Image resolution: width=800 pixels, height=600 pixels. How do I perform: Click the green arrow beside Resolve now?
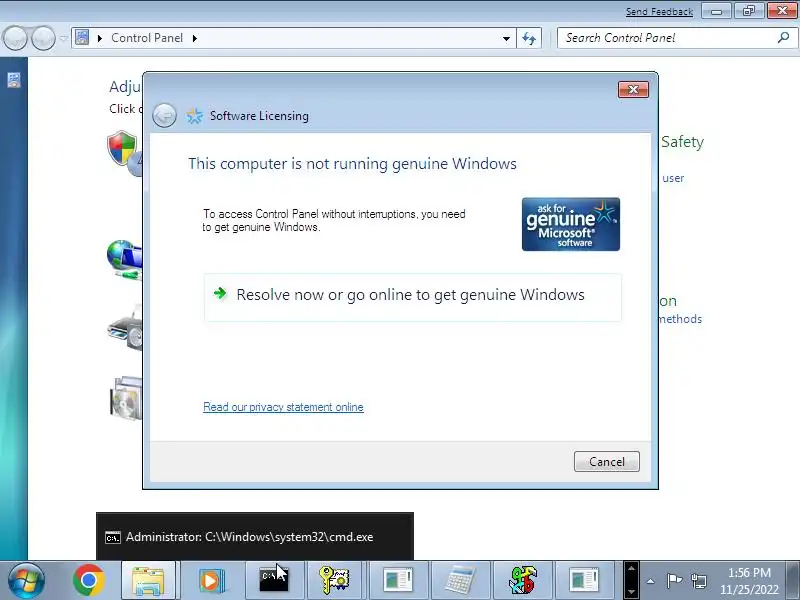point(220,293)
